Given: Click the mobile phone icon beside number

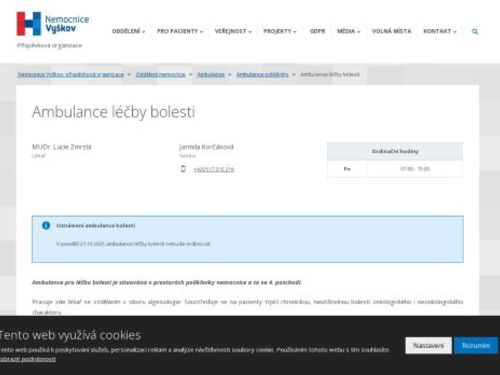Looking at the screenshot, I should pyautogui.click(x=183, y=169).
